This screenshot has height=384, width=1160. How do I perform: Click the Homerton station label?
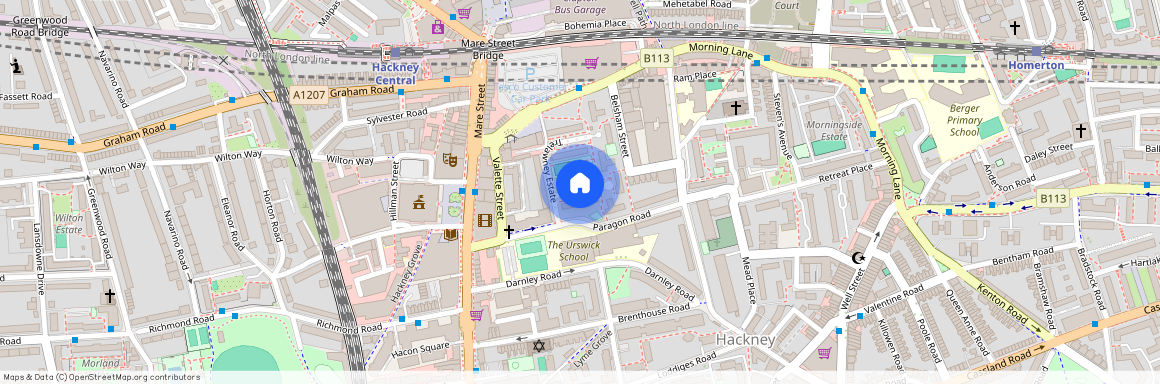click(x=1036, y=65)
